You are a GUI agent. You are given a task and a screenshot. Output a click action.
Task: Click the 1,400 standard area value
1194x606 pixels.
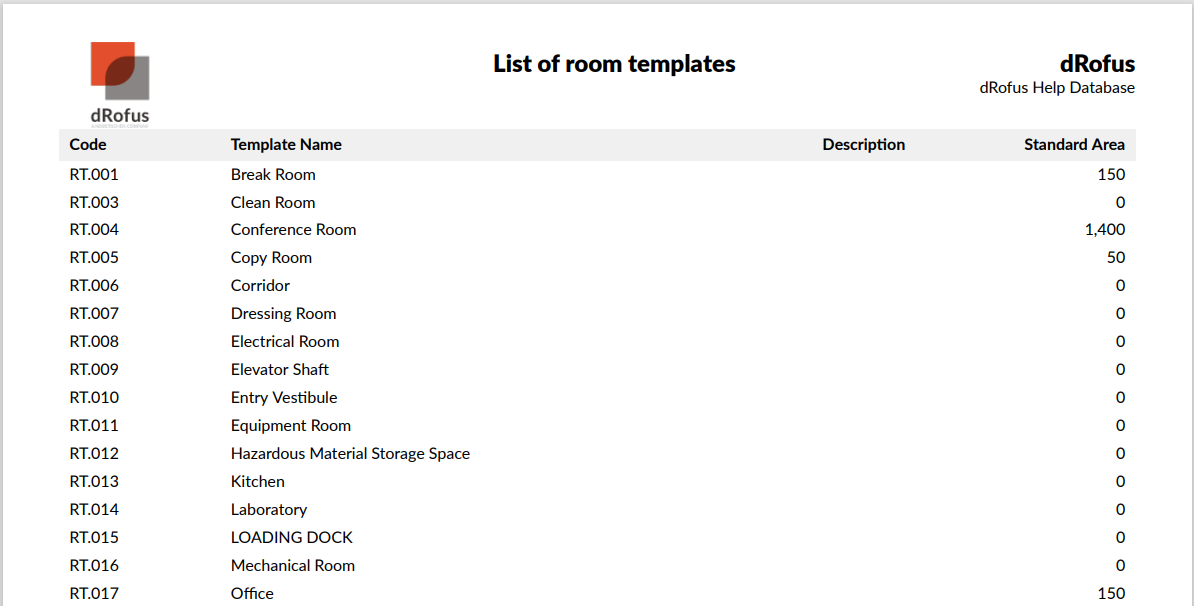[1104, 230]
